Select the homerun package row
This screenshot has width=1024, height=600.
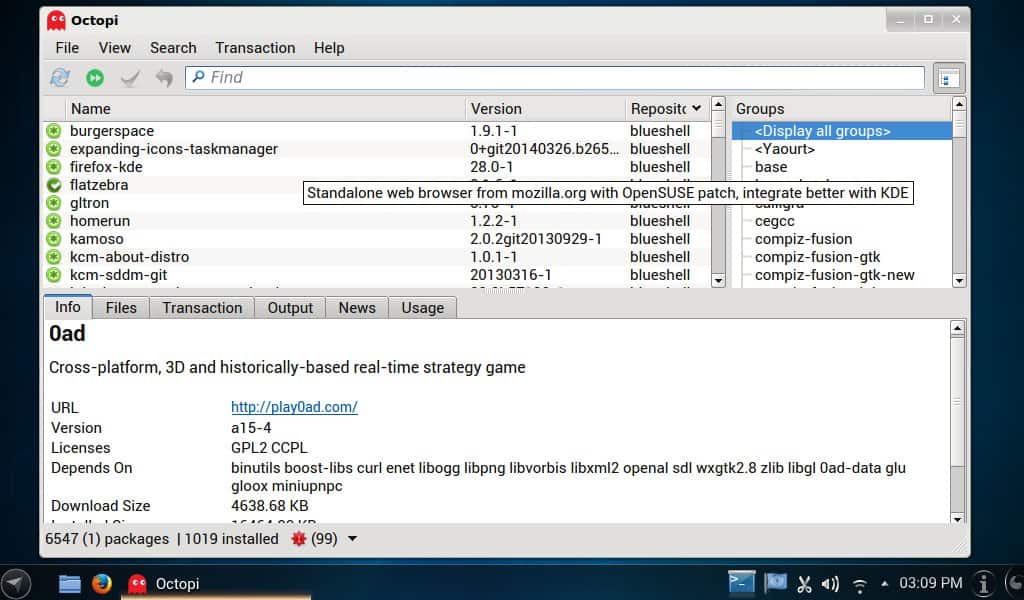click(x=377, y=221)
